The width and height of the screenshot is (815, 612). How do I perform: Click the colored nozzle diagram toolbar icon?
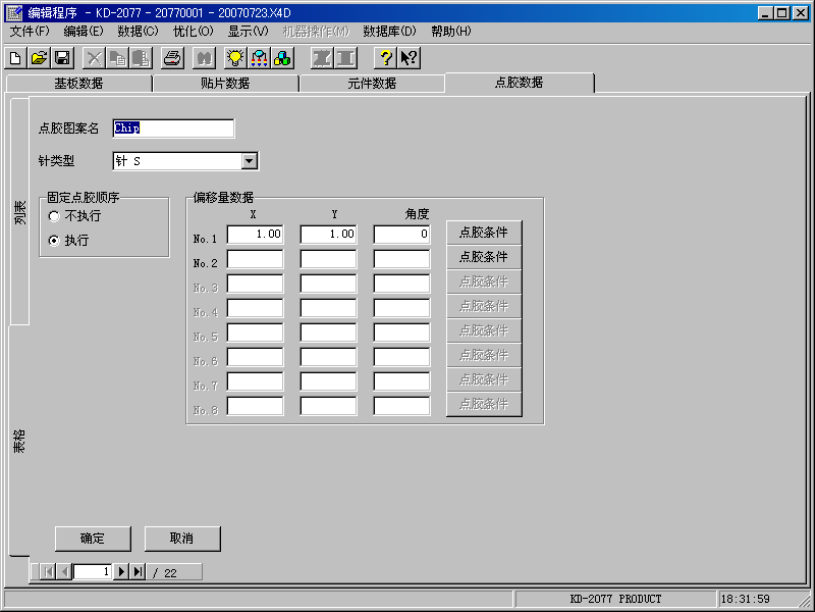click(x=259, y=58)
